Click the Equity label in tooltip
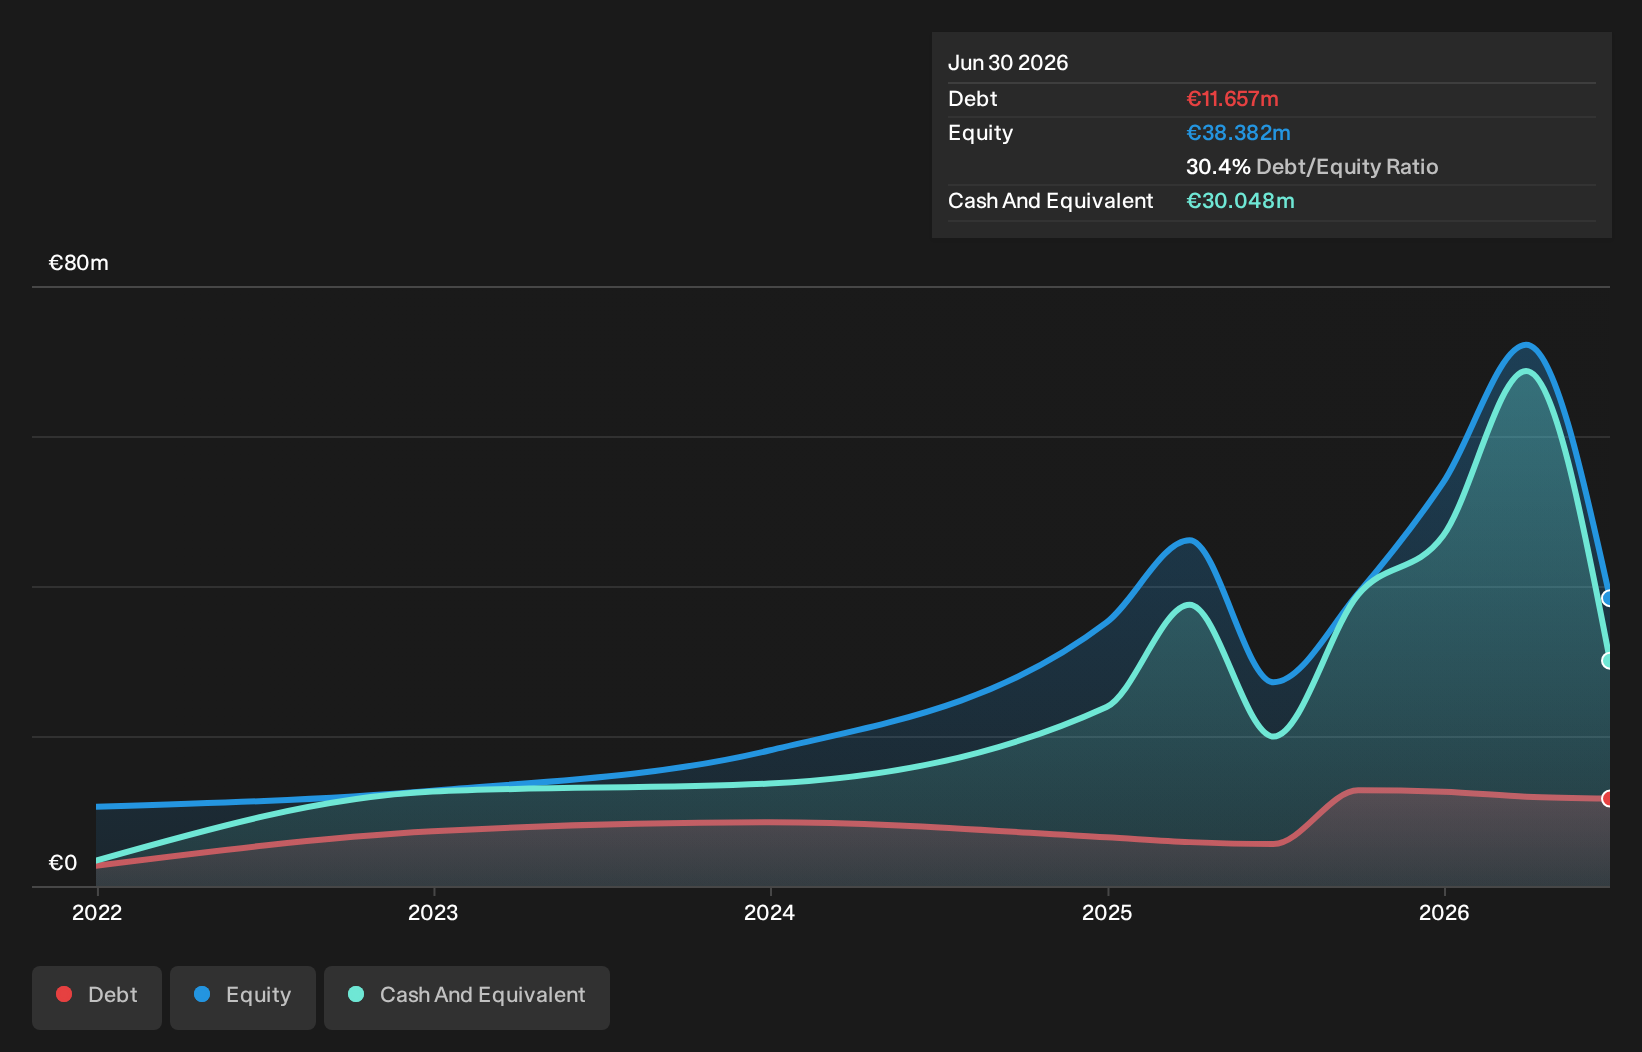The height and width of the screenshot is (1052, 1642). click(981, 133)
